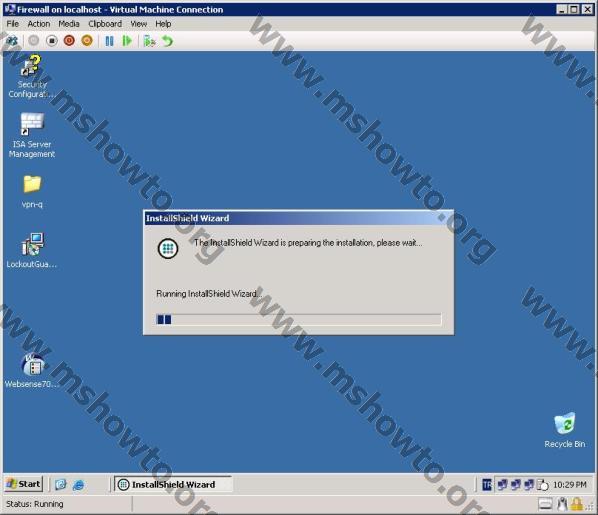Select the Websense70... desktop icon
The height and width of the screenshot is (515, 598).
32,371
